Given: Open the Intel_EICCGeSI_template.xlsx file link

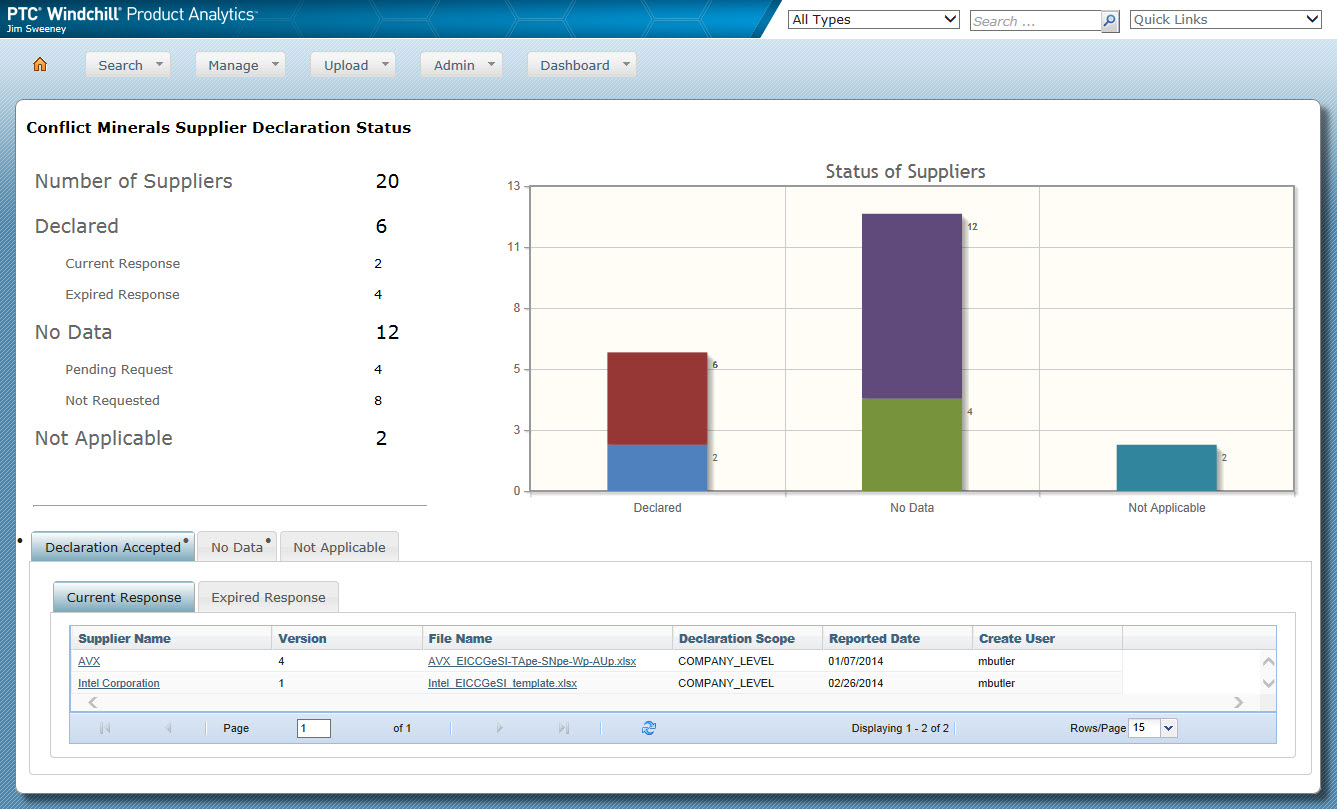Looking at the screenshot, I should [501, 683].
